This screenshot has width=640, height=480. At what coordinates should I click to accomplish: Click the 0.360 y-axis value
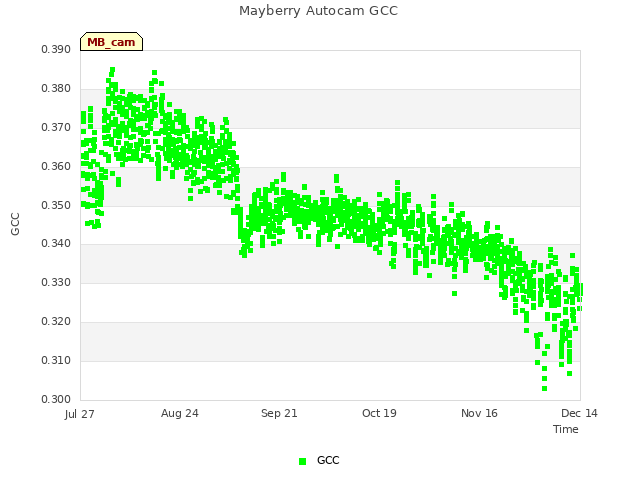(x=56, y=166)
